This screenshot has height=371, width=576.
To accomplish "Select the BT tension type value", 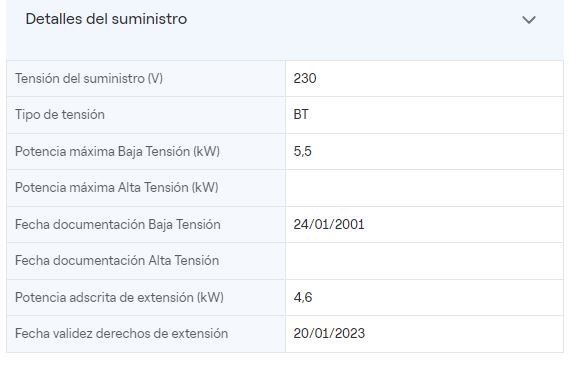I will [x=301, y=115].
